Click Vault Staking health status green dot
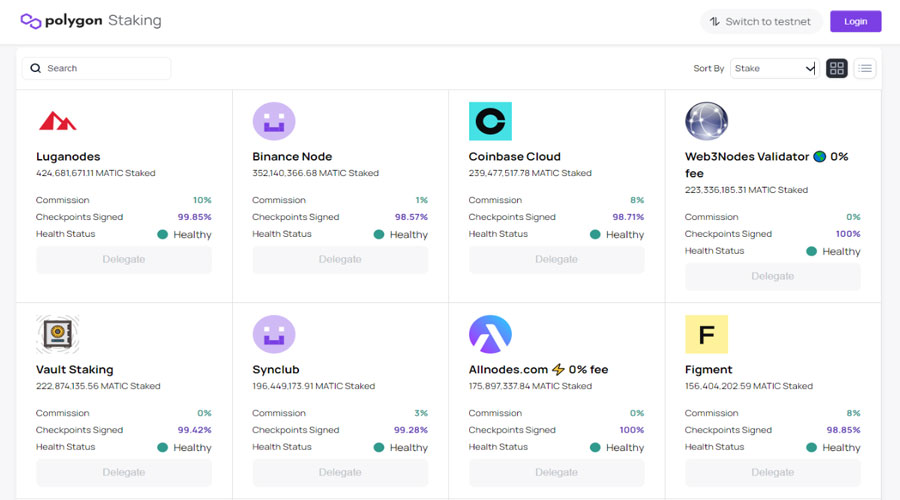The width and height of the screenshot is (900, 500). click(162, 447)
